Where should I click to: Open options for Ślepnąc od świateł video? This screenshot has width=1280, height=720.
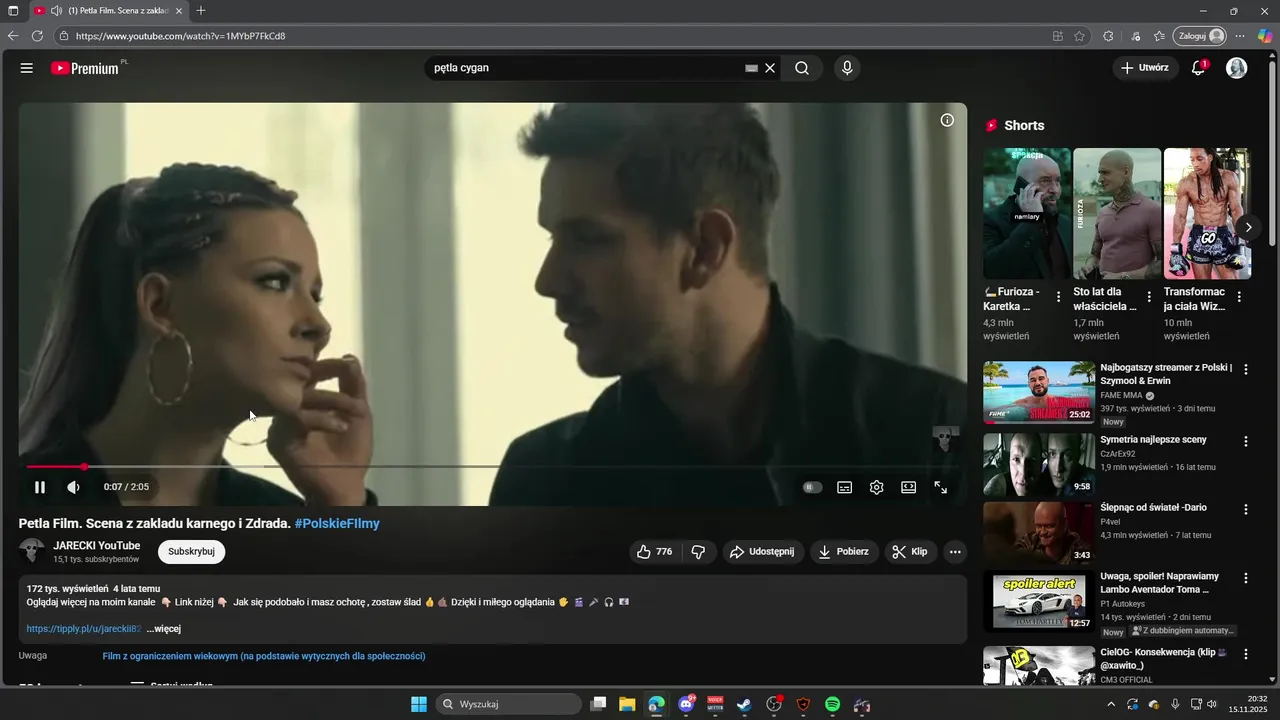click(1246, 509)
